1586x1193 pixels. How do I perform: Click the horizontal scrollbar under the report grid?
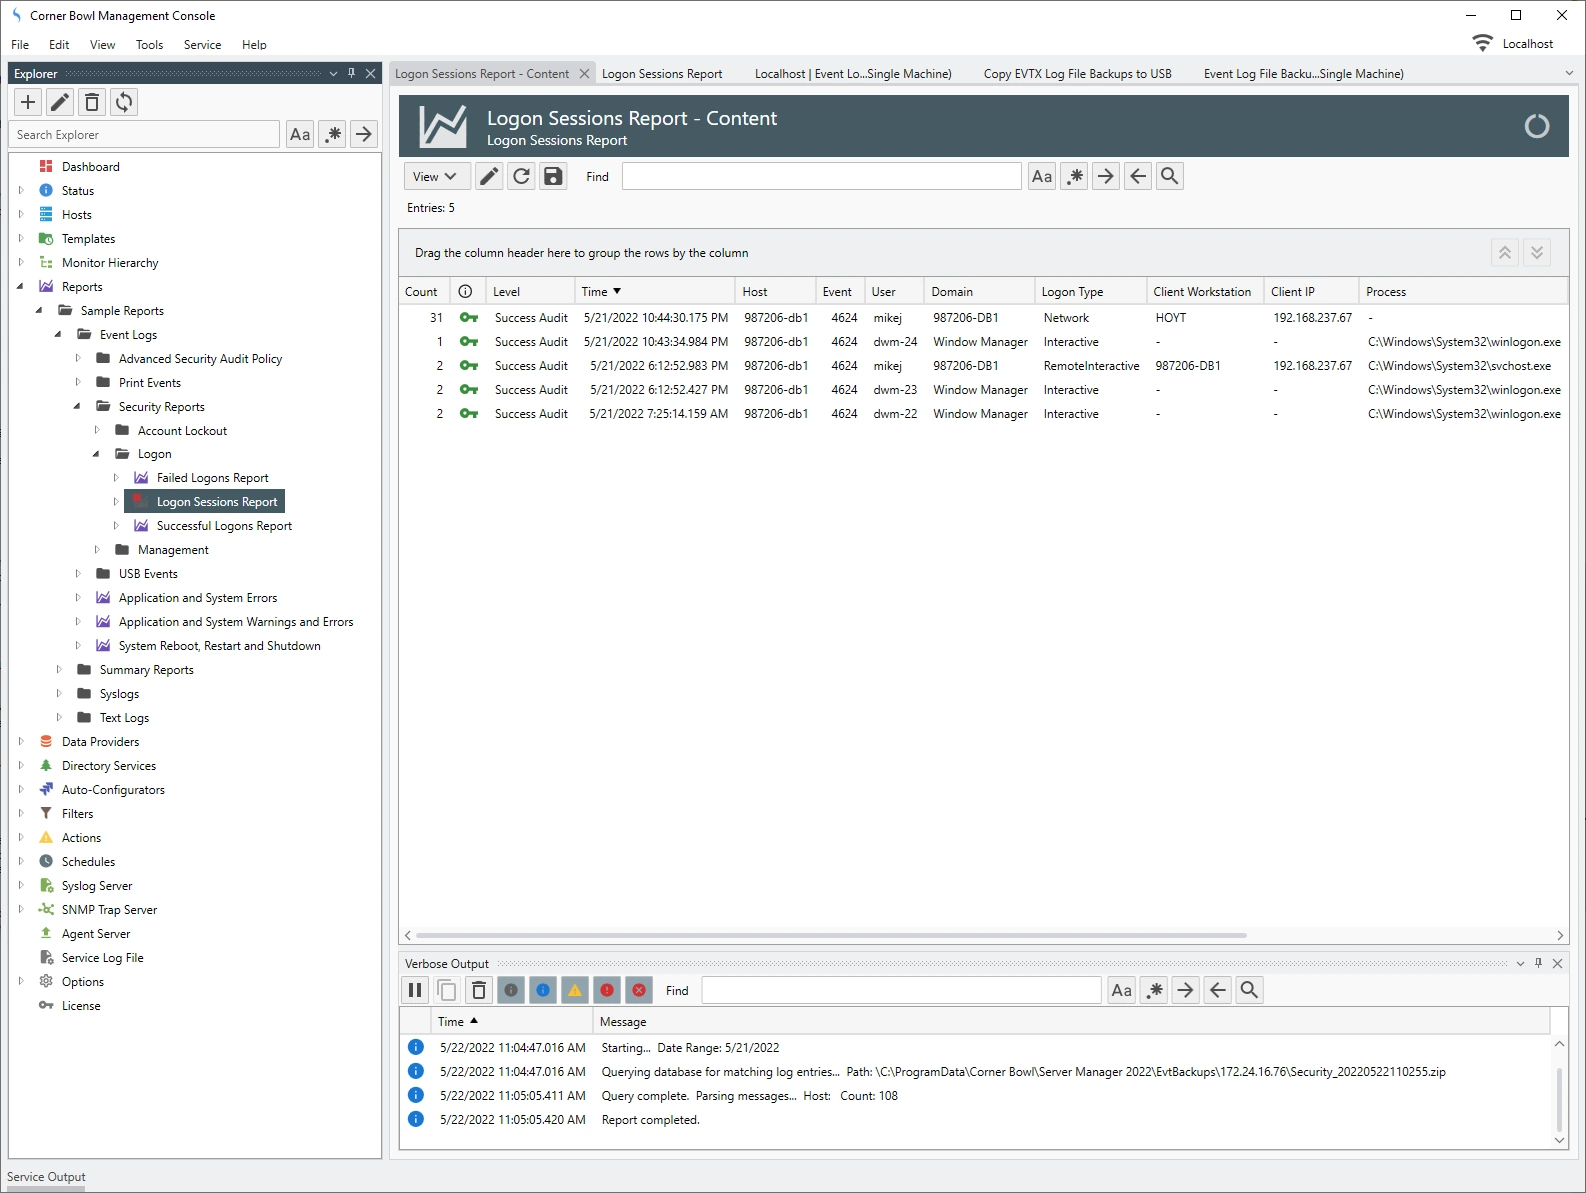pyautogui.click(x=832, y=935)
